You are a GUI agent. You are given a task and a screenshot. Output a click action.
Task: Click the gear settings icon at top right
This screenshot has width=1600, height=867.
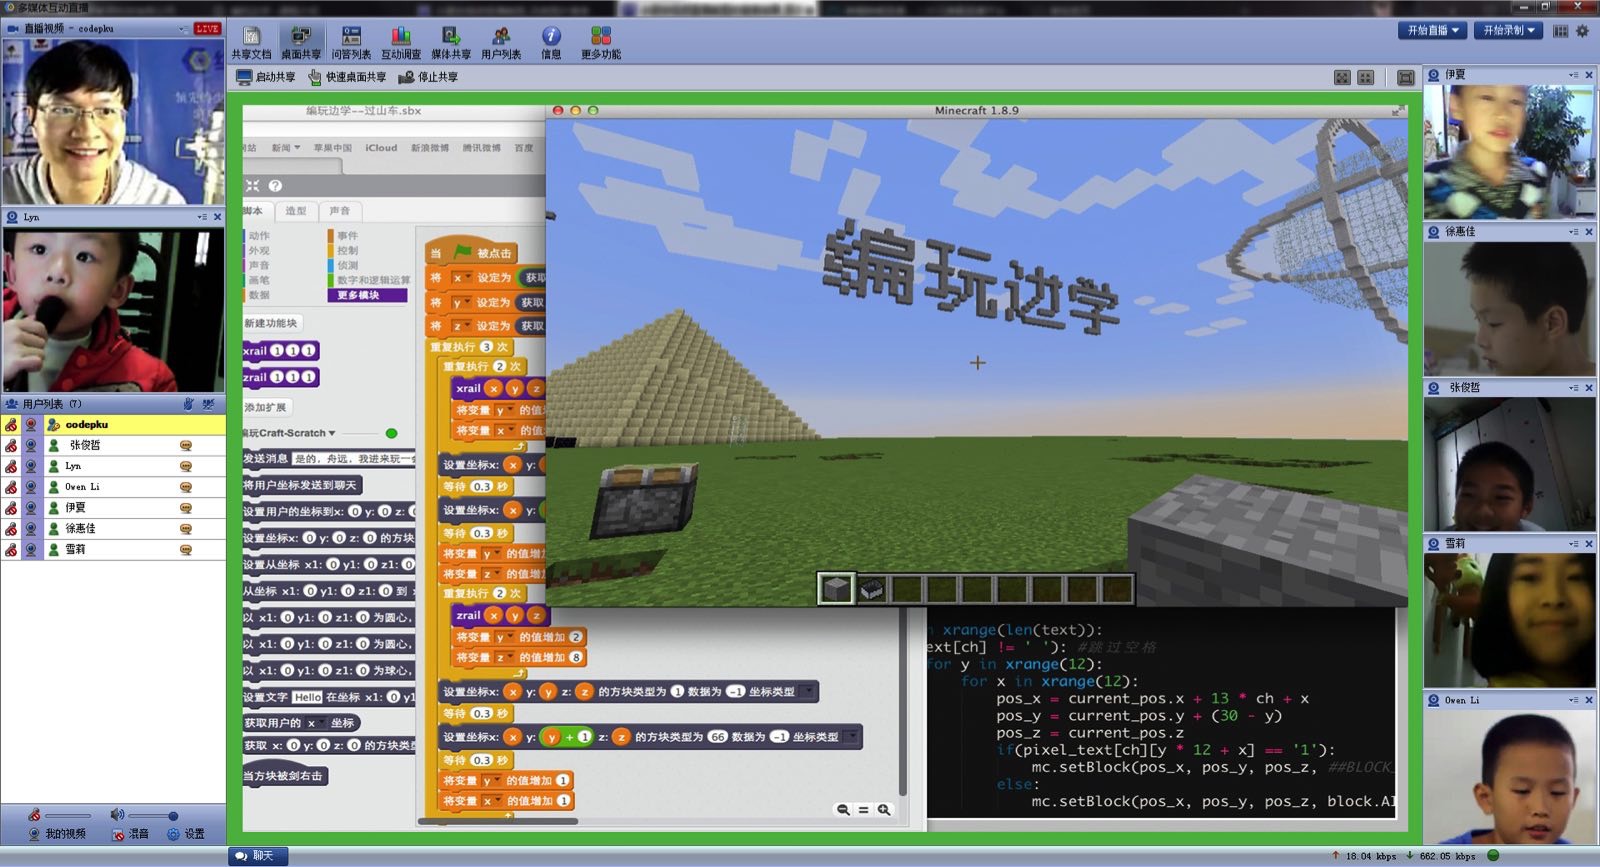coord(1582,31)
